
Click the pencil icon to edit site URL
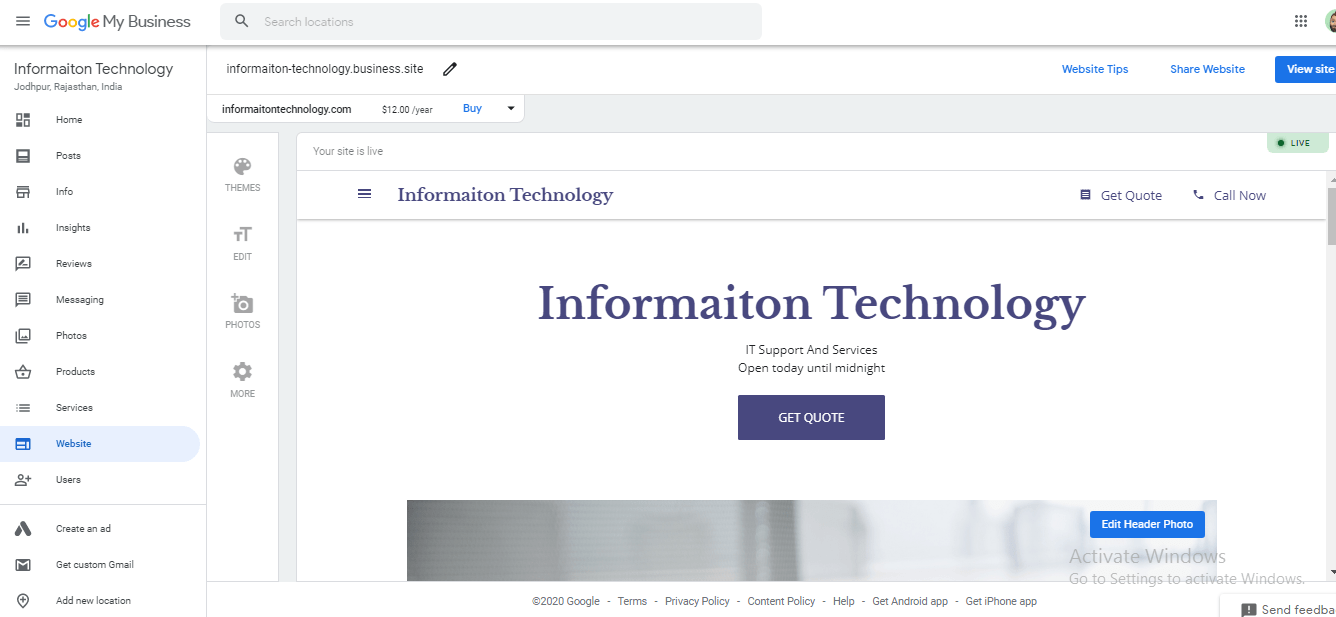point(450,69)
